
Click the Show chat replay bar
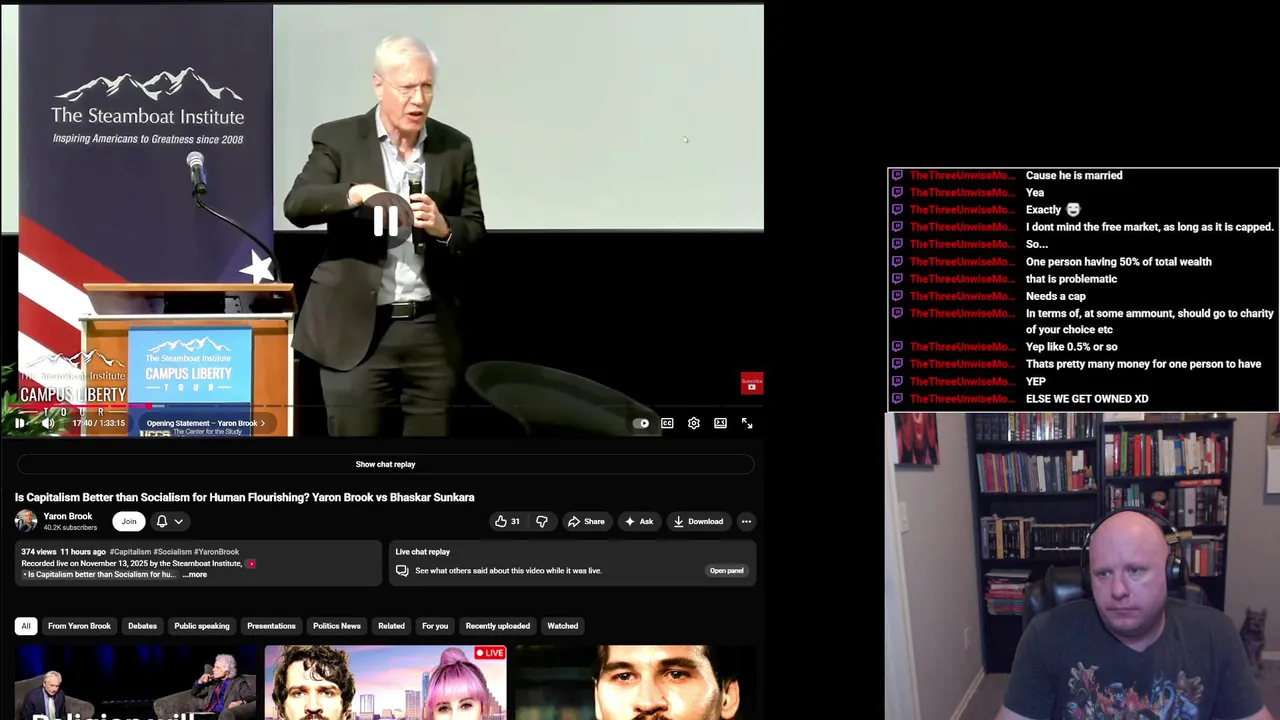click(x=385, y=464)
